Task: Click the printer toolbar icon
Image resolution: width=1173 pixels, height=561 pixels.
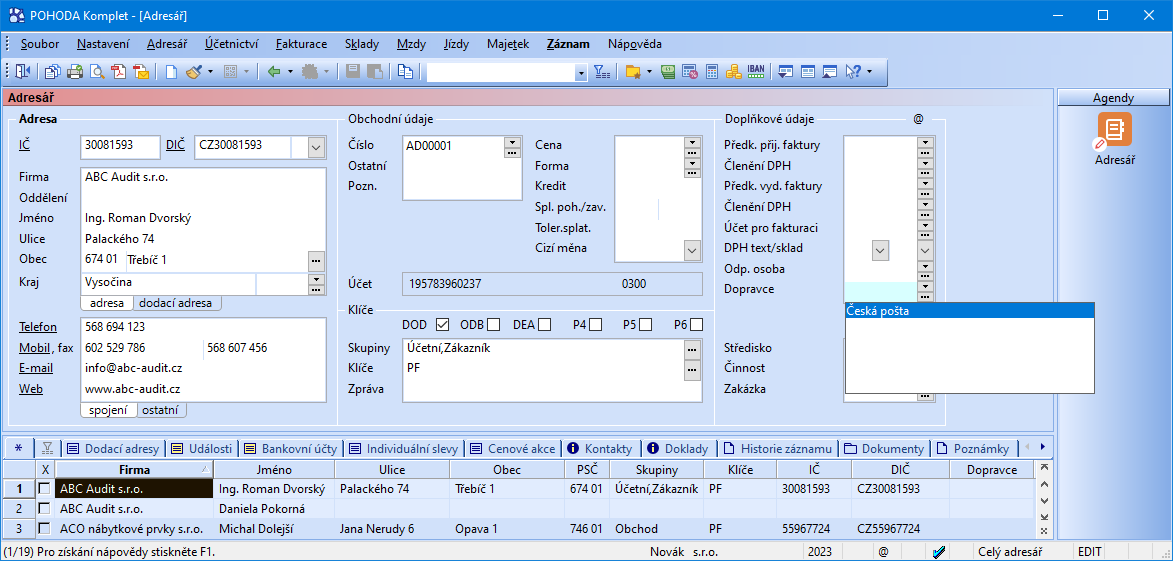Action: pyautogui.click(x=75, y=72)
